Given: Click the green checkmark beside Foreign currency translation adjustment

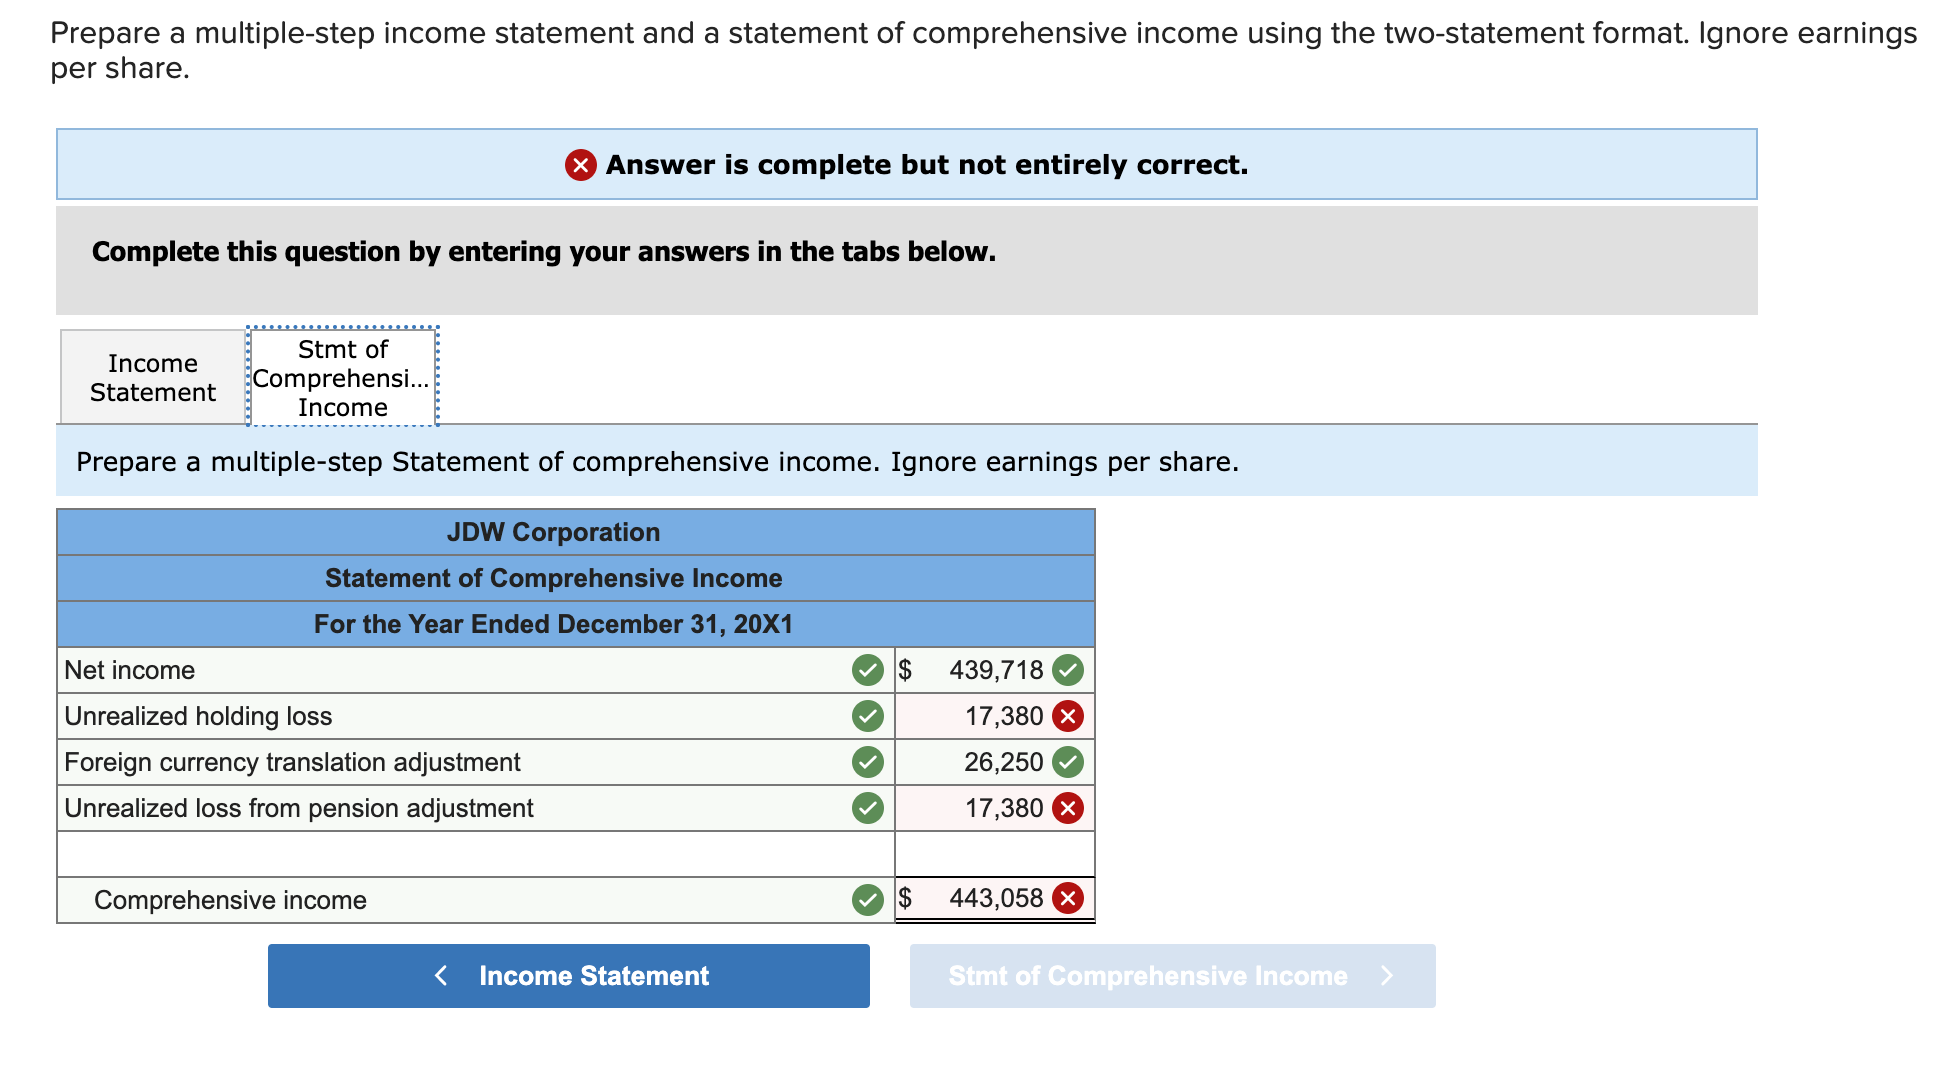Looking at the screenshot, I should tap(869, 762).
